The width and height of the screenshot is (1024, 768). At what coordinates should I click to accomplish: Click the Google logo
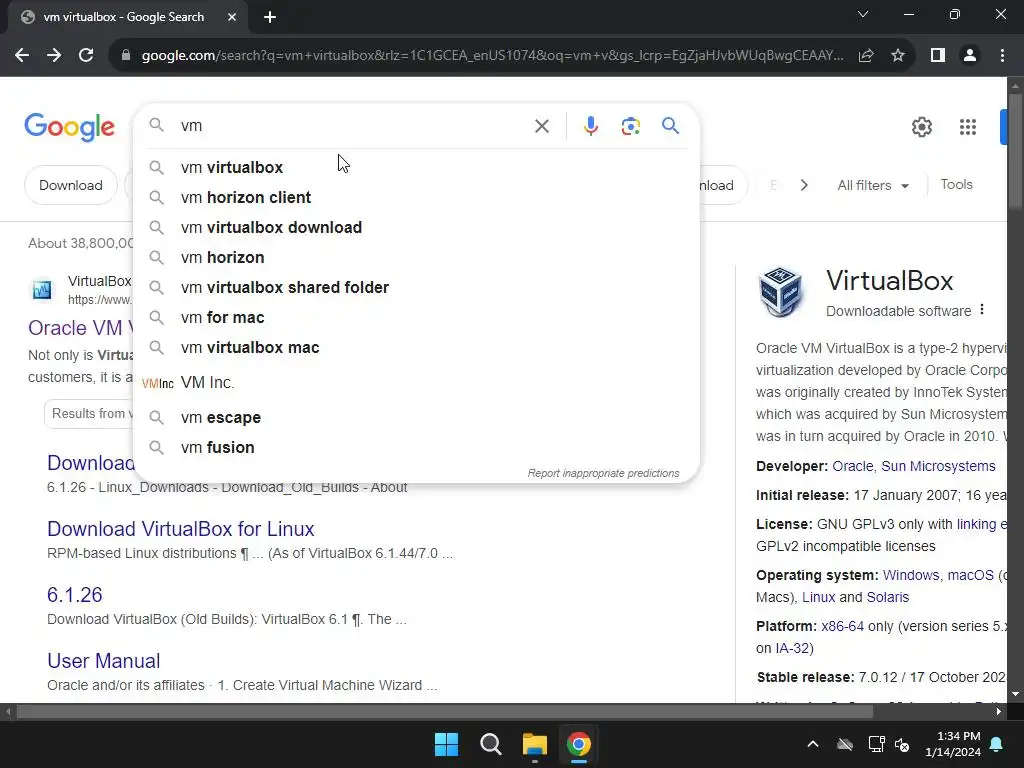click(x=69, y=127)
